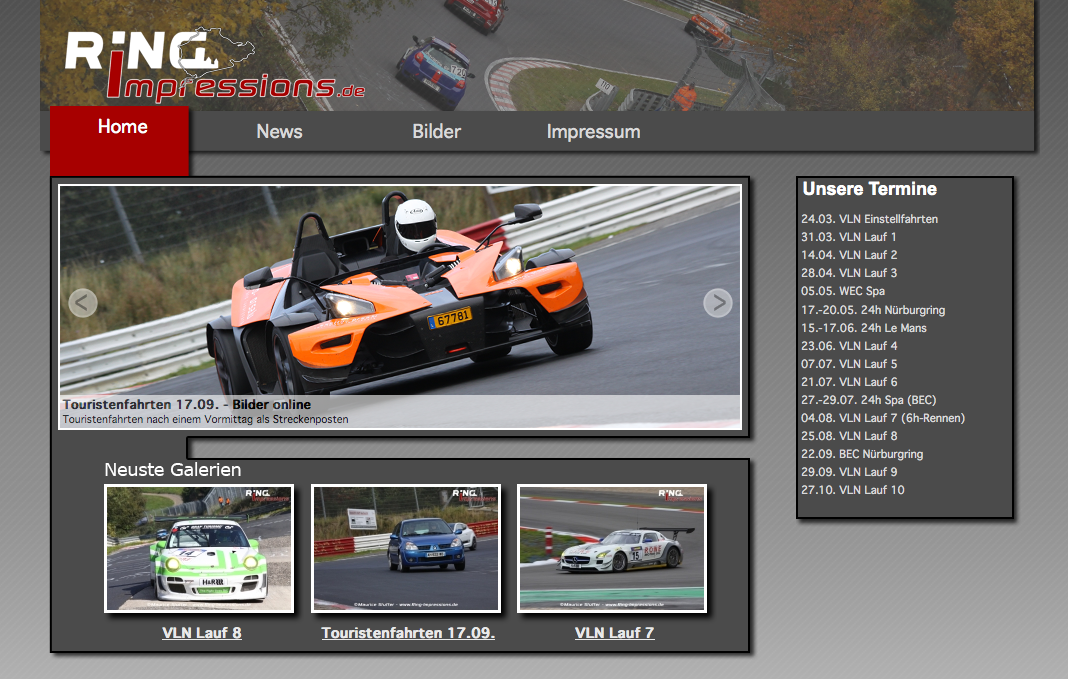Open the Touristenfahrten 17.09. gallery link
Viewport: 1068px width, 679px height.
click(408, 633)
